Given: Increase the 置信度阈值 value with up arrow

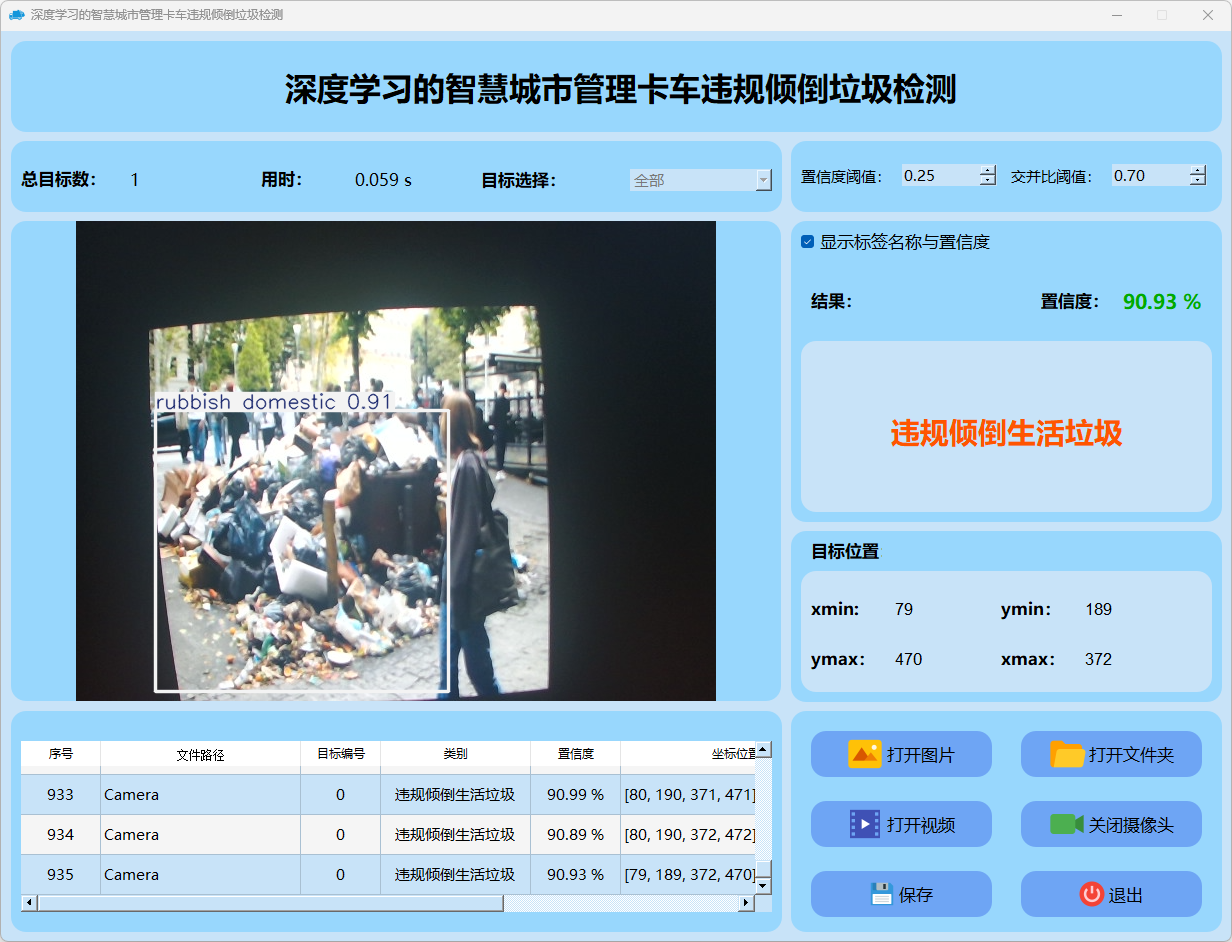Looking at the screenshot, I should [988, 170].
